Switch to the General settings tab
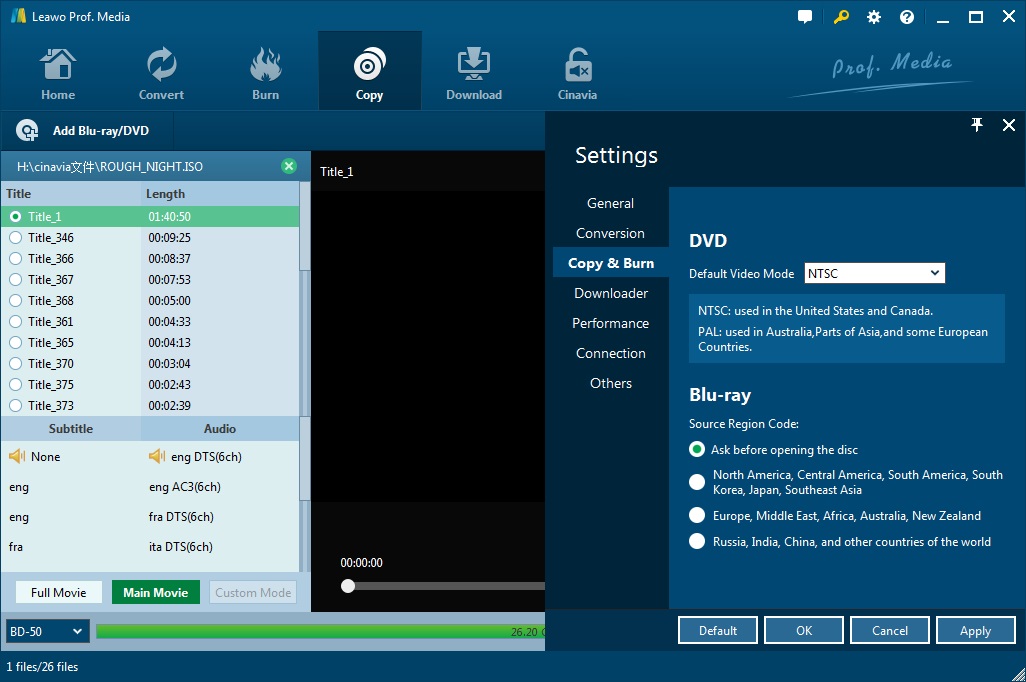Image resolution: width=1026 pixels, height=682 pixels. click(x=610, y=203)
